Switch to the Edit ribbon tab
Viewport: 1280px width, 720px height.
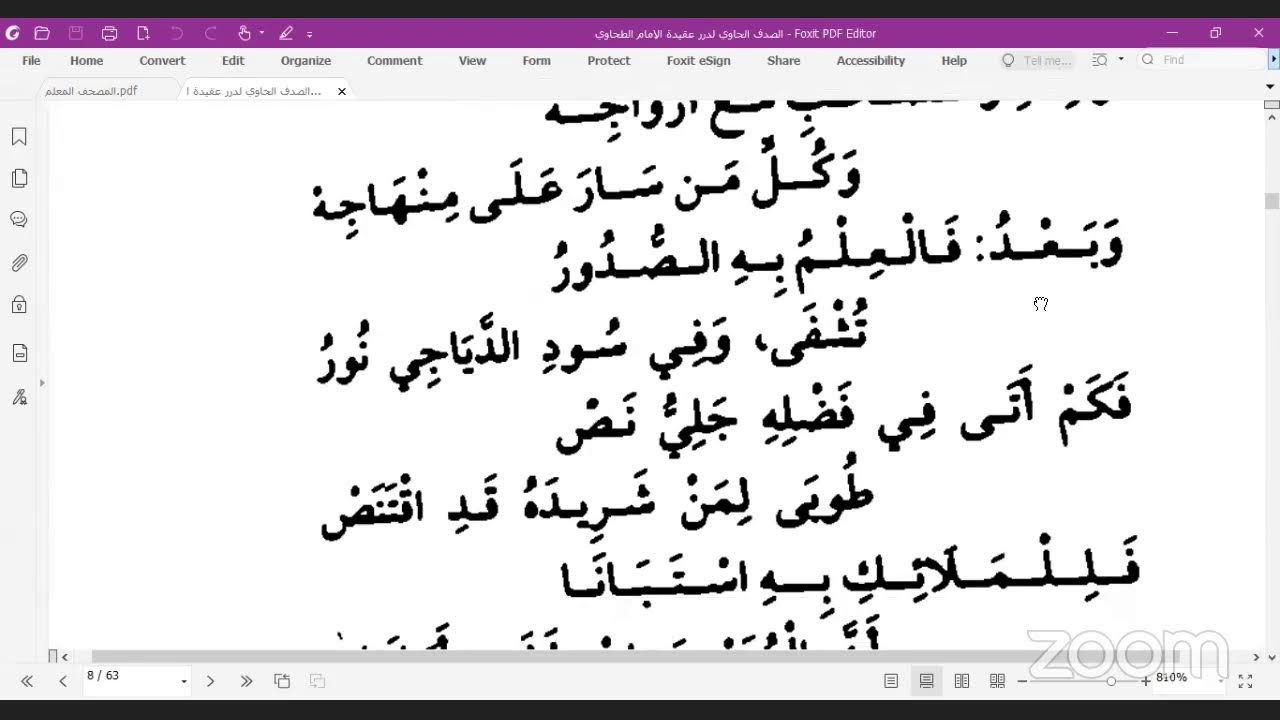(x=233, y=60)
